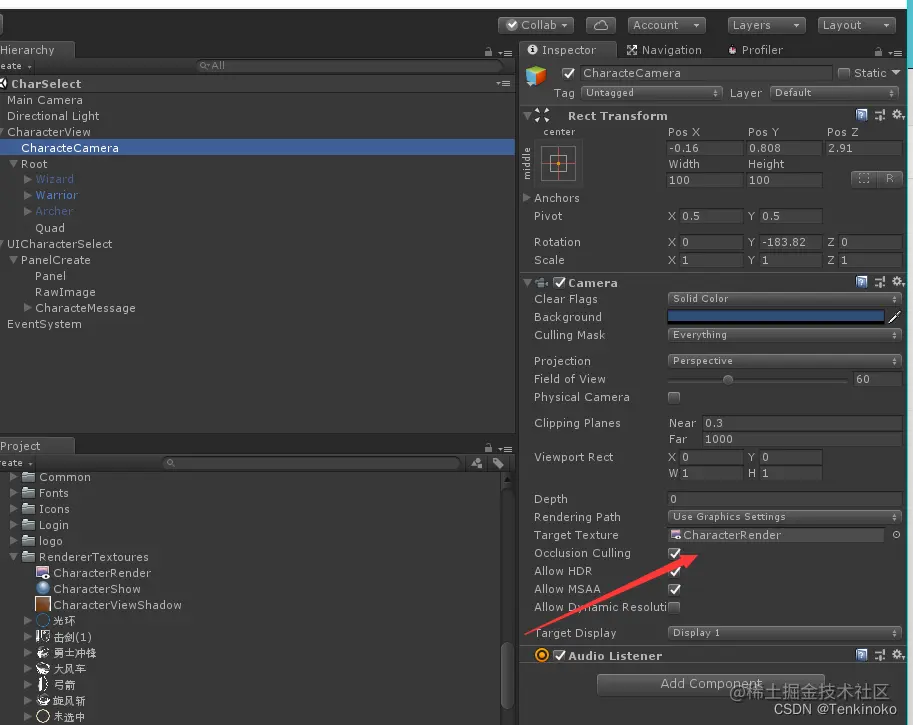Open Camera component help reference icon

click(861, 282)
